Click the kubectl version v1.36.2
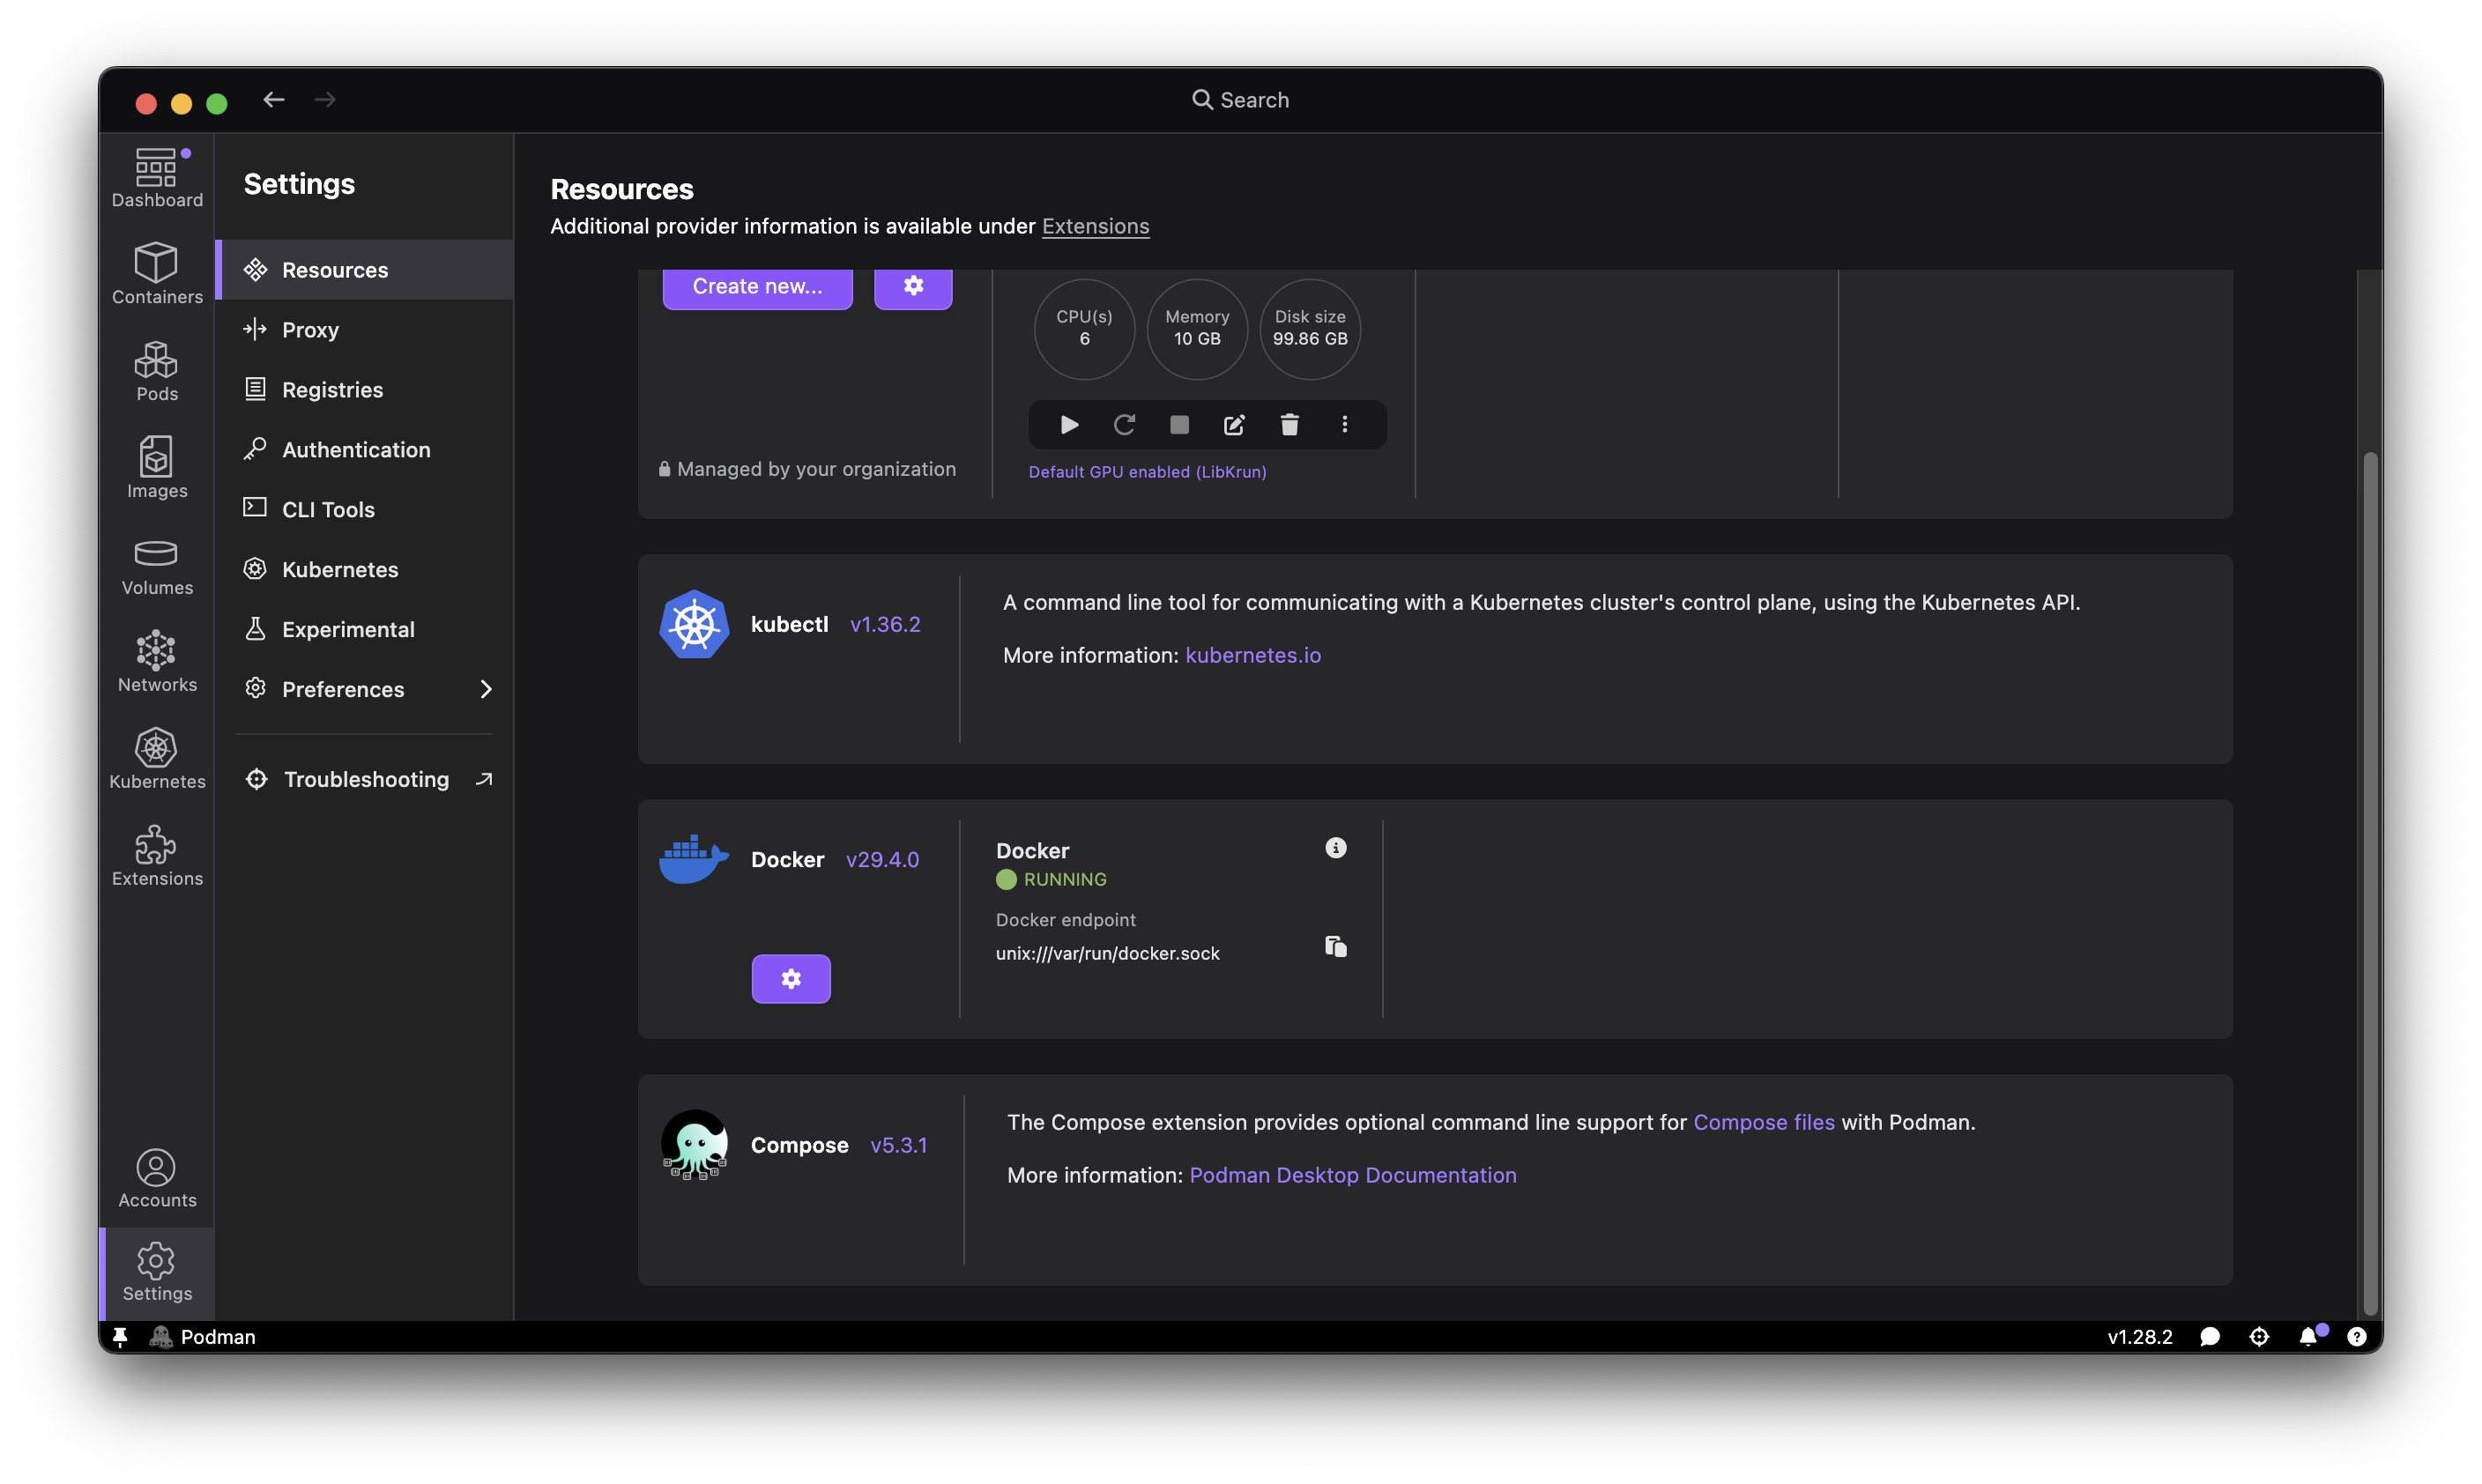The image size is (2482, 1484). (x=885, y=624)
